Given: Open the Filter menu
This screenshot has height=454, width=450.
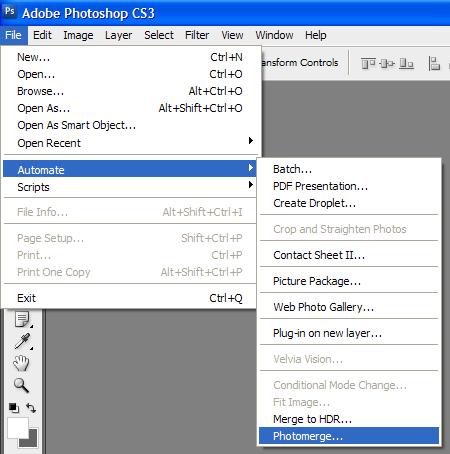Looking at the screenshot, I should [x=197, y=35].
